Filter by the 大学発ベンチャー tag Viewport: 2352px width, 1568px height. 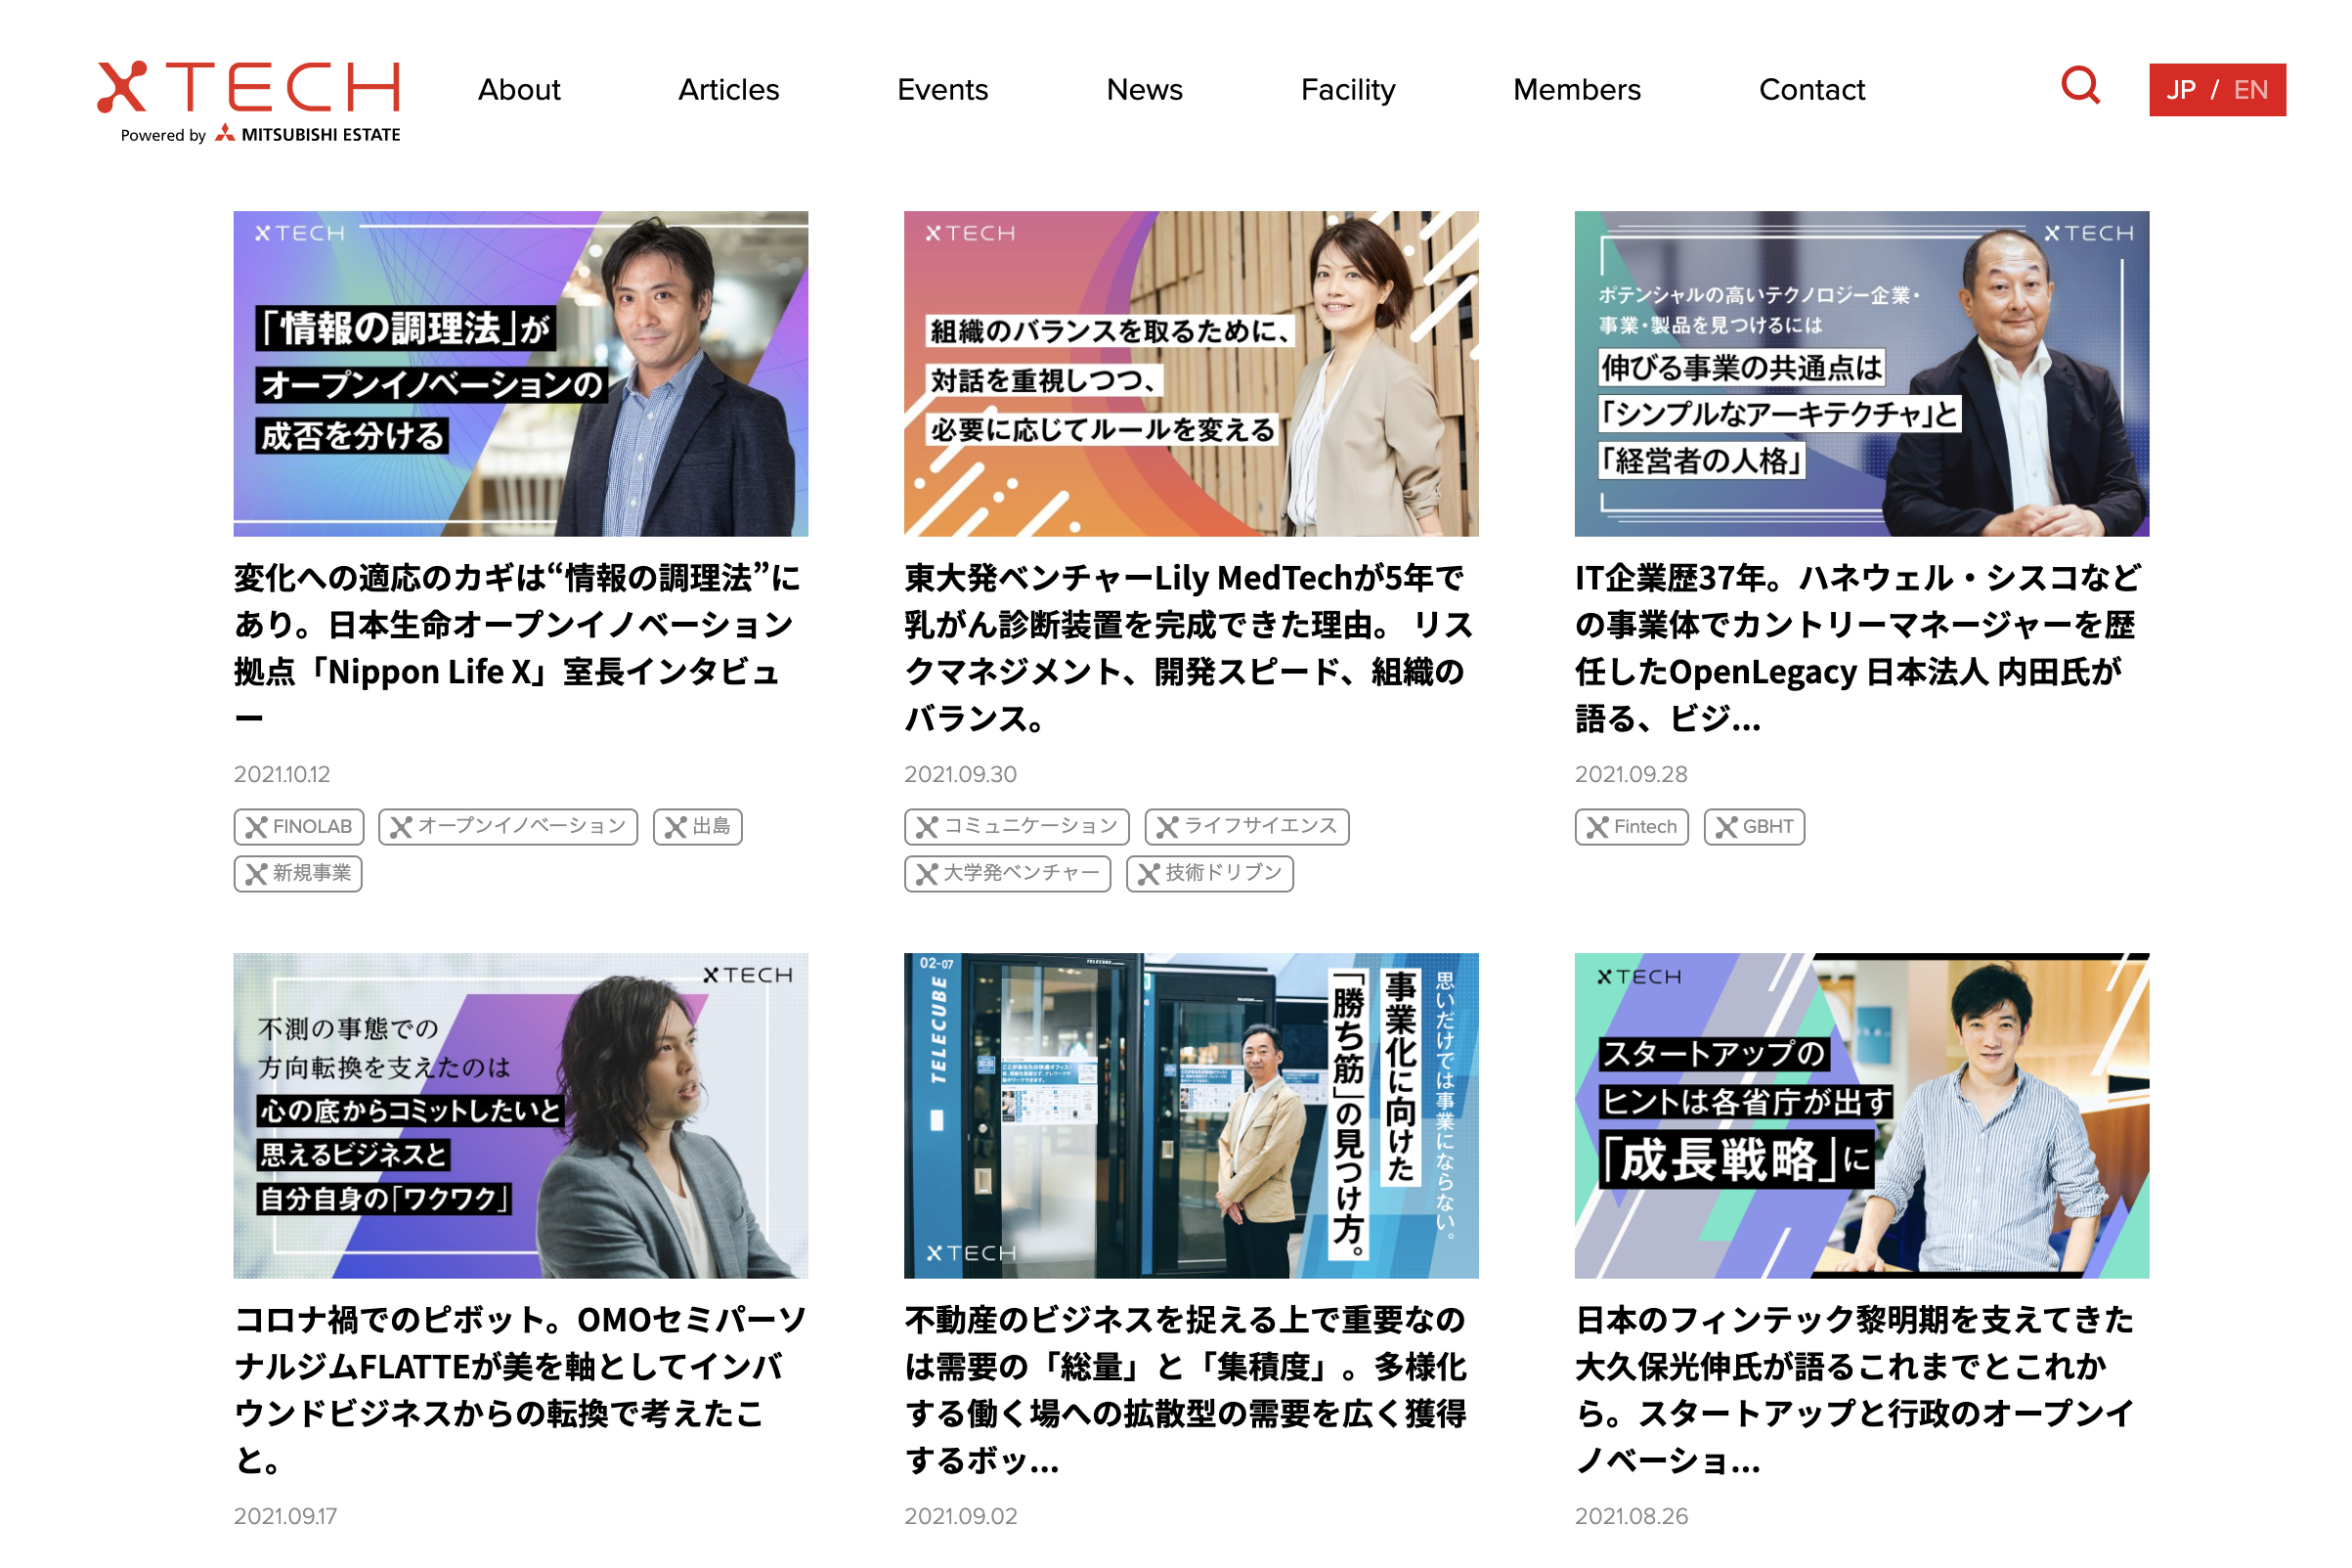tap(1008, 874)
